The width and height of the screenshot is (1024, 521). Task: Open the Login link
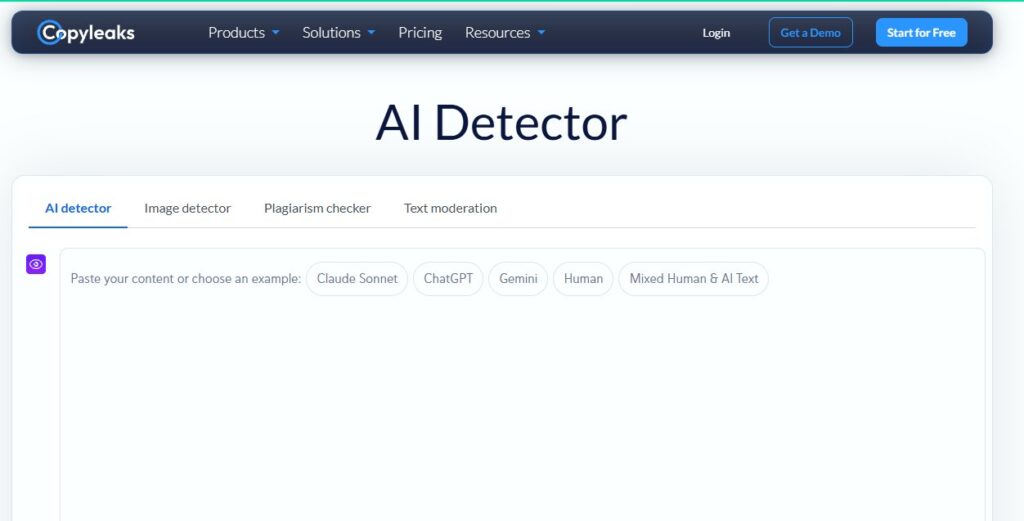click(x=716, y=33)
